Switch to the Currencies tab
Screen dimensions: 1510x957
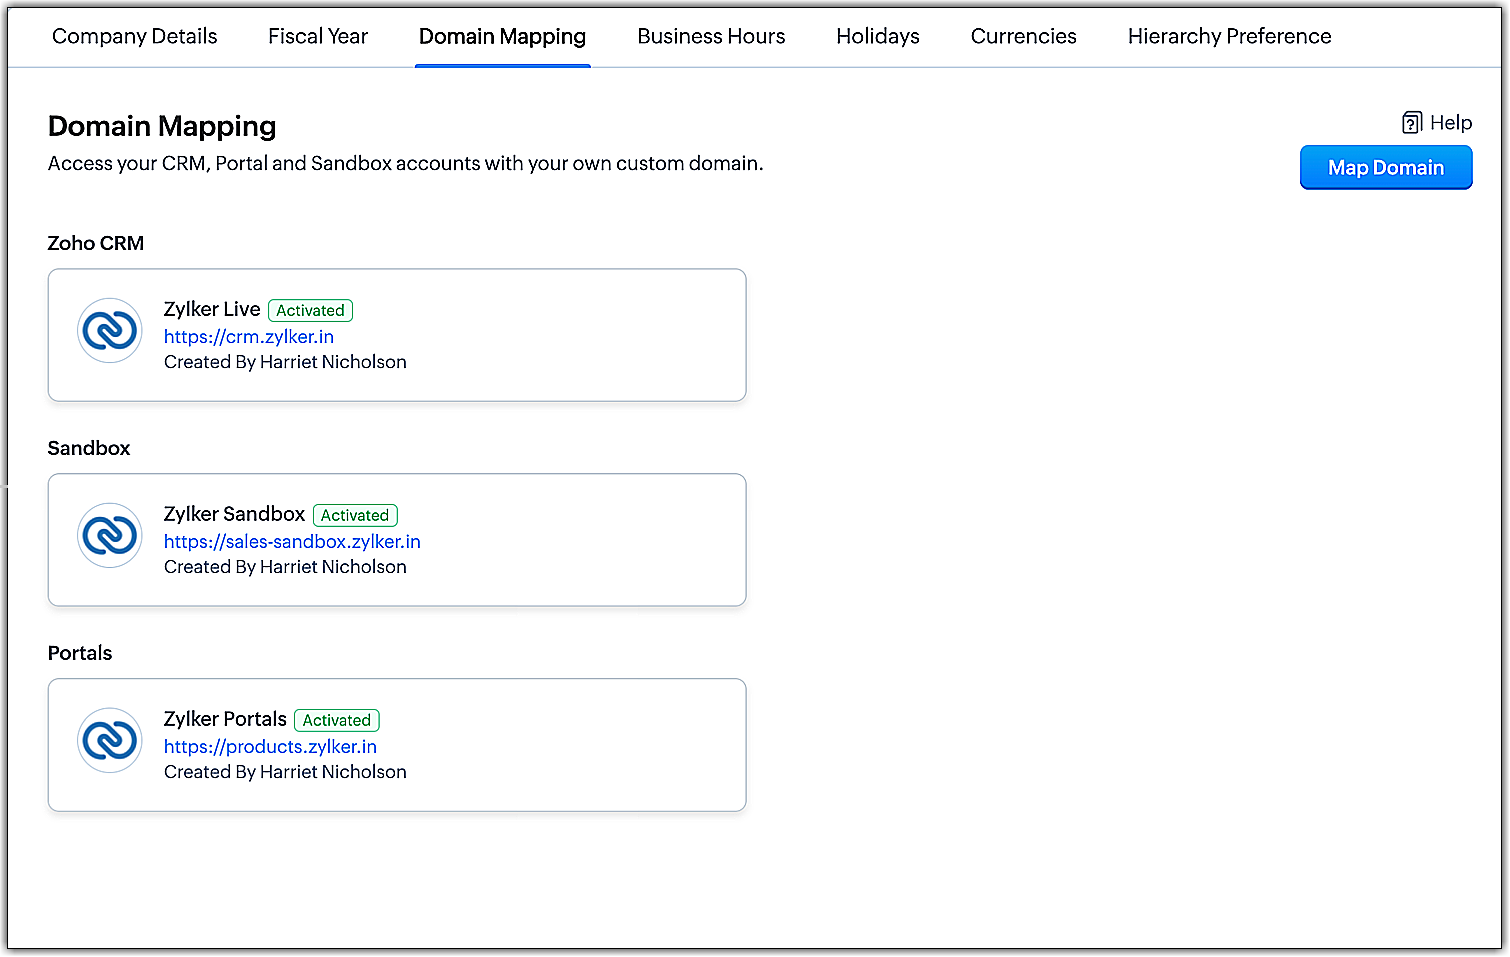(1024, 37)
